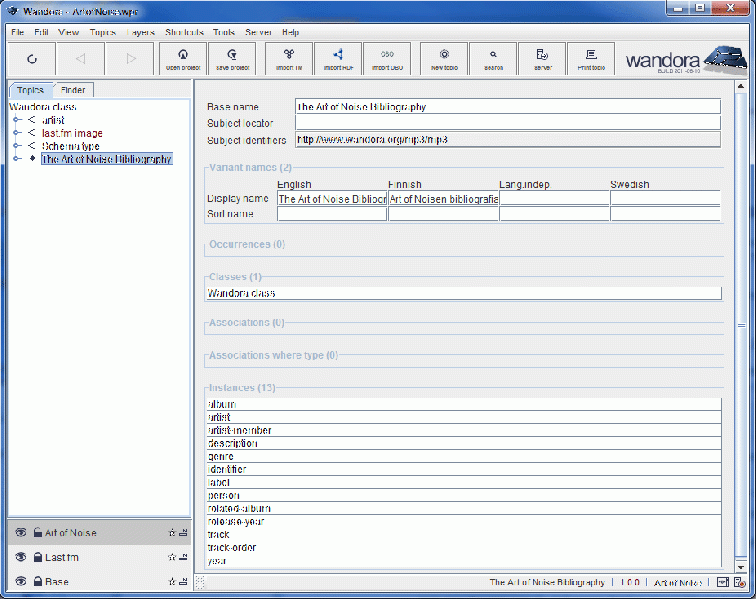The image size is (756, 599).
Task: Expand the artist tree node
Action: 17,120
